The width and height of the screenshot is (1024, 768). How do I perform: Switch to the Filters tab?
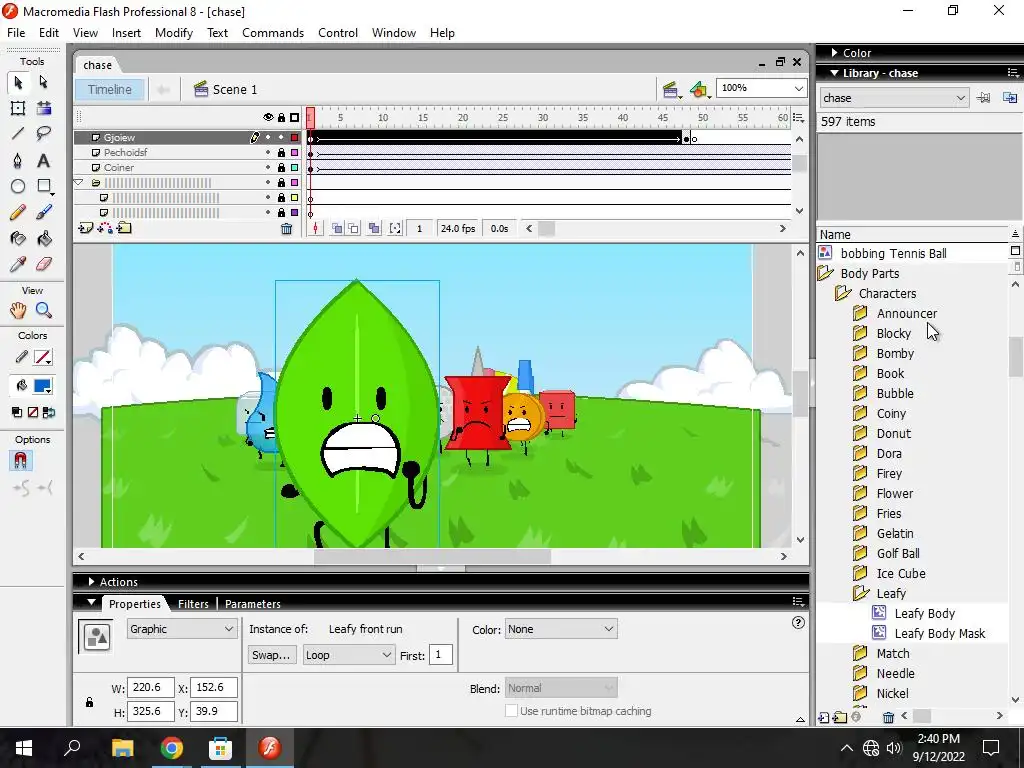coord(193,604)
